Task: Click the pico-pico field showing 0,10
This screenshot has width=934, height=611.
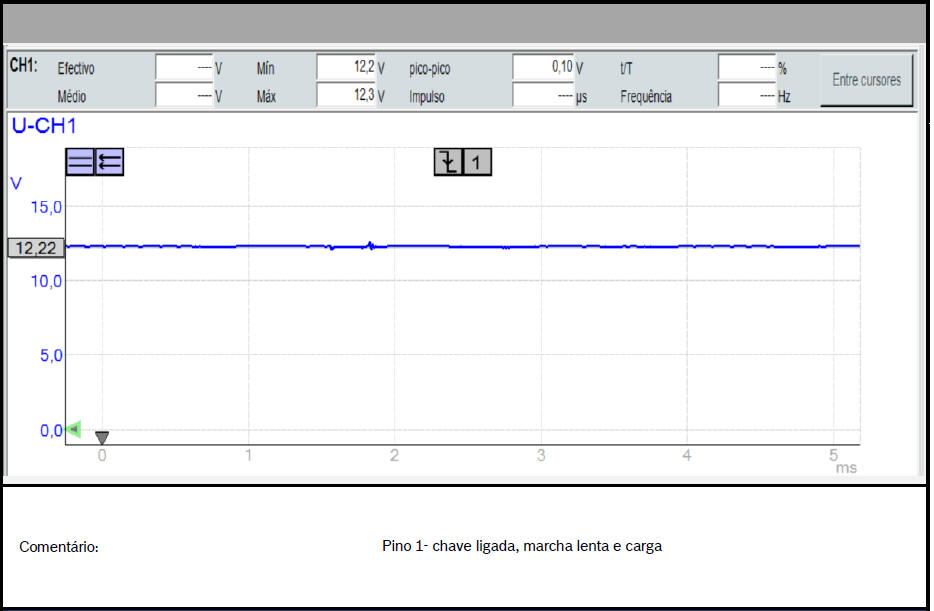Action: pos(542,68)
